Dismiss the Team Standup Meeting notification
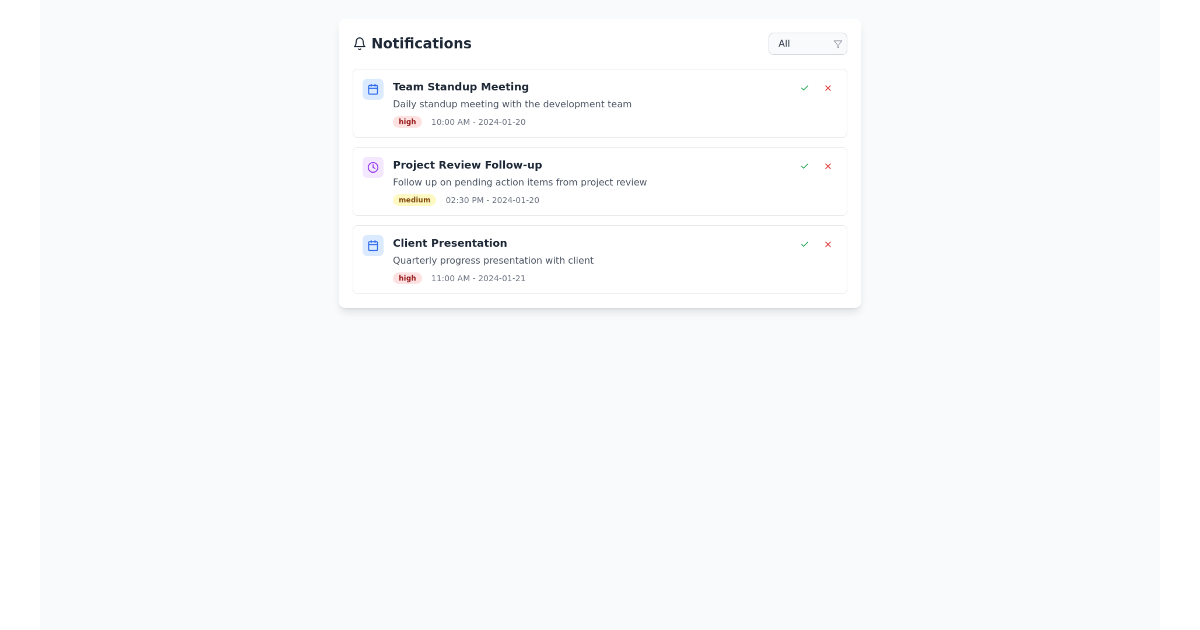This screenshot has height=630, width=1200. click(x=828, y=88)
